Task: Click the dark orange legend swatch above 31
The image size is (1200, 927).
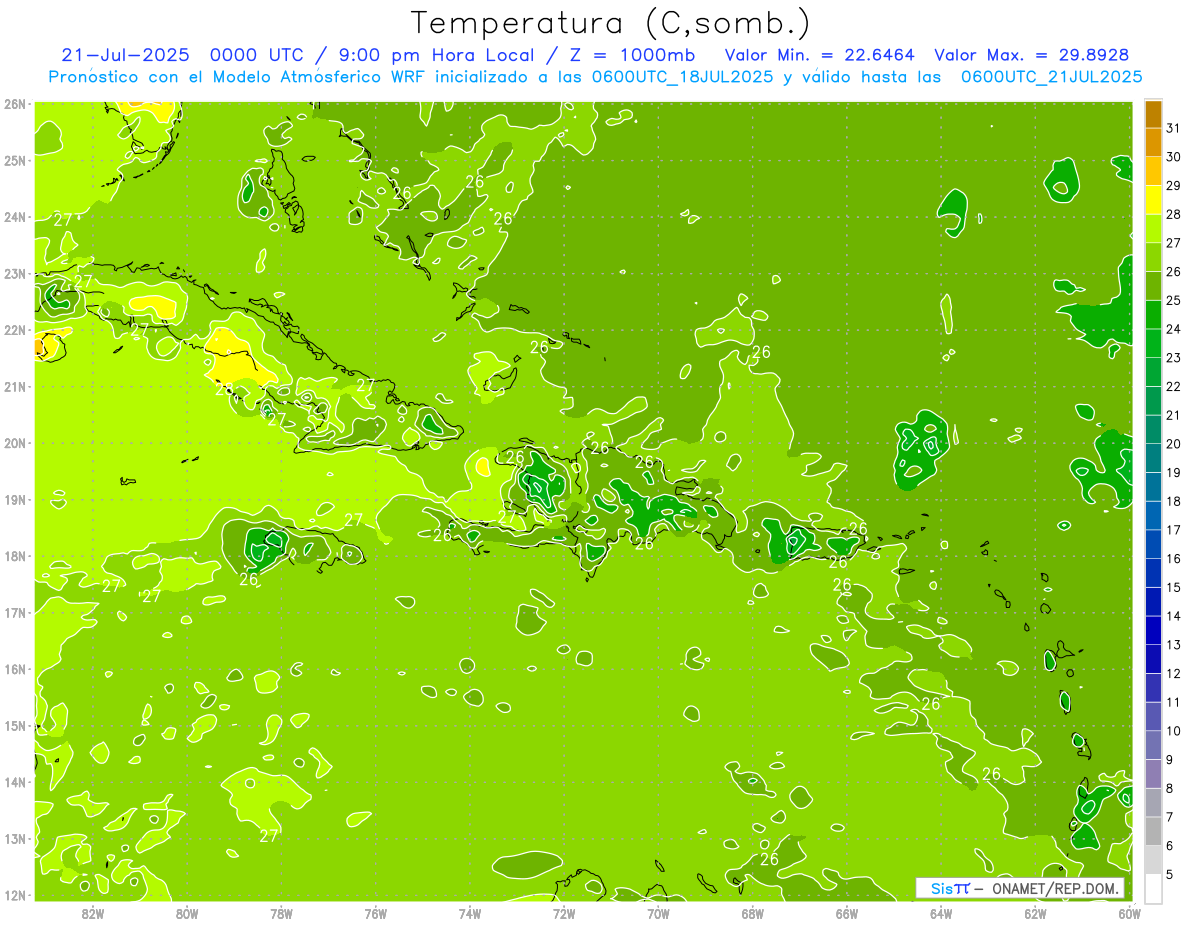Action: pos(1153,115)
